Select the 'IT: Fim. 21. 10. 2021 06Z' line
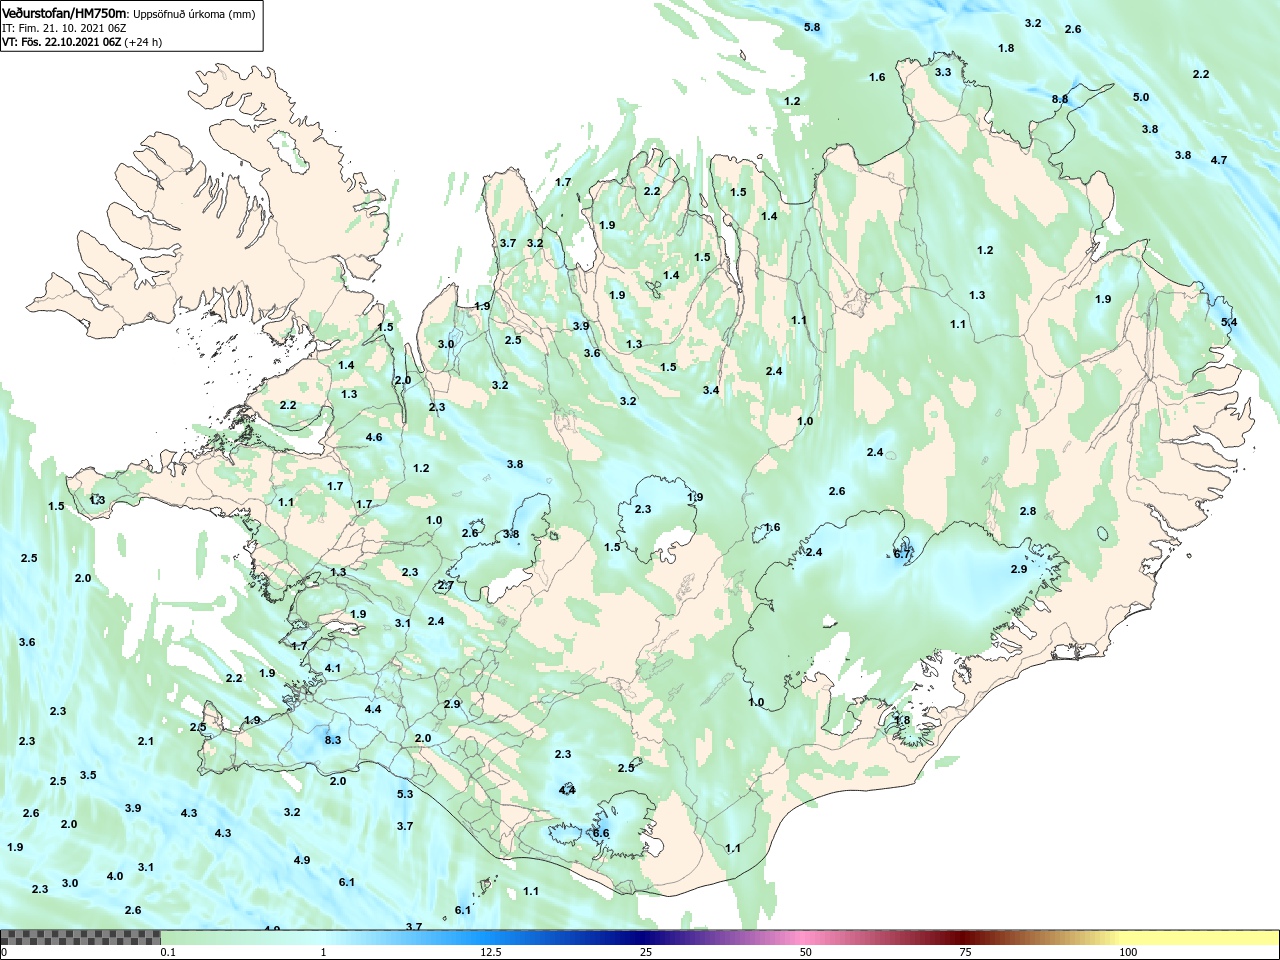Viewport: 1280px width, 960px height. coord(64,28)
